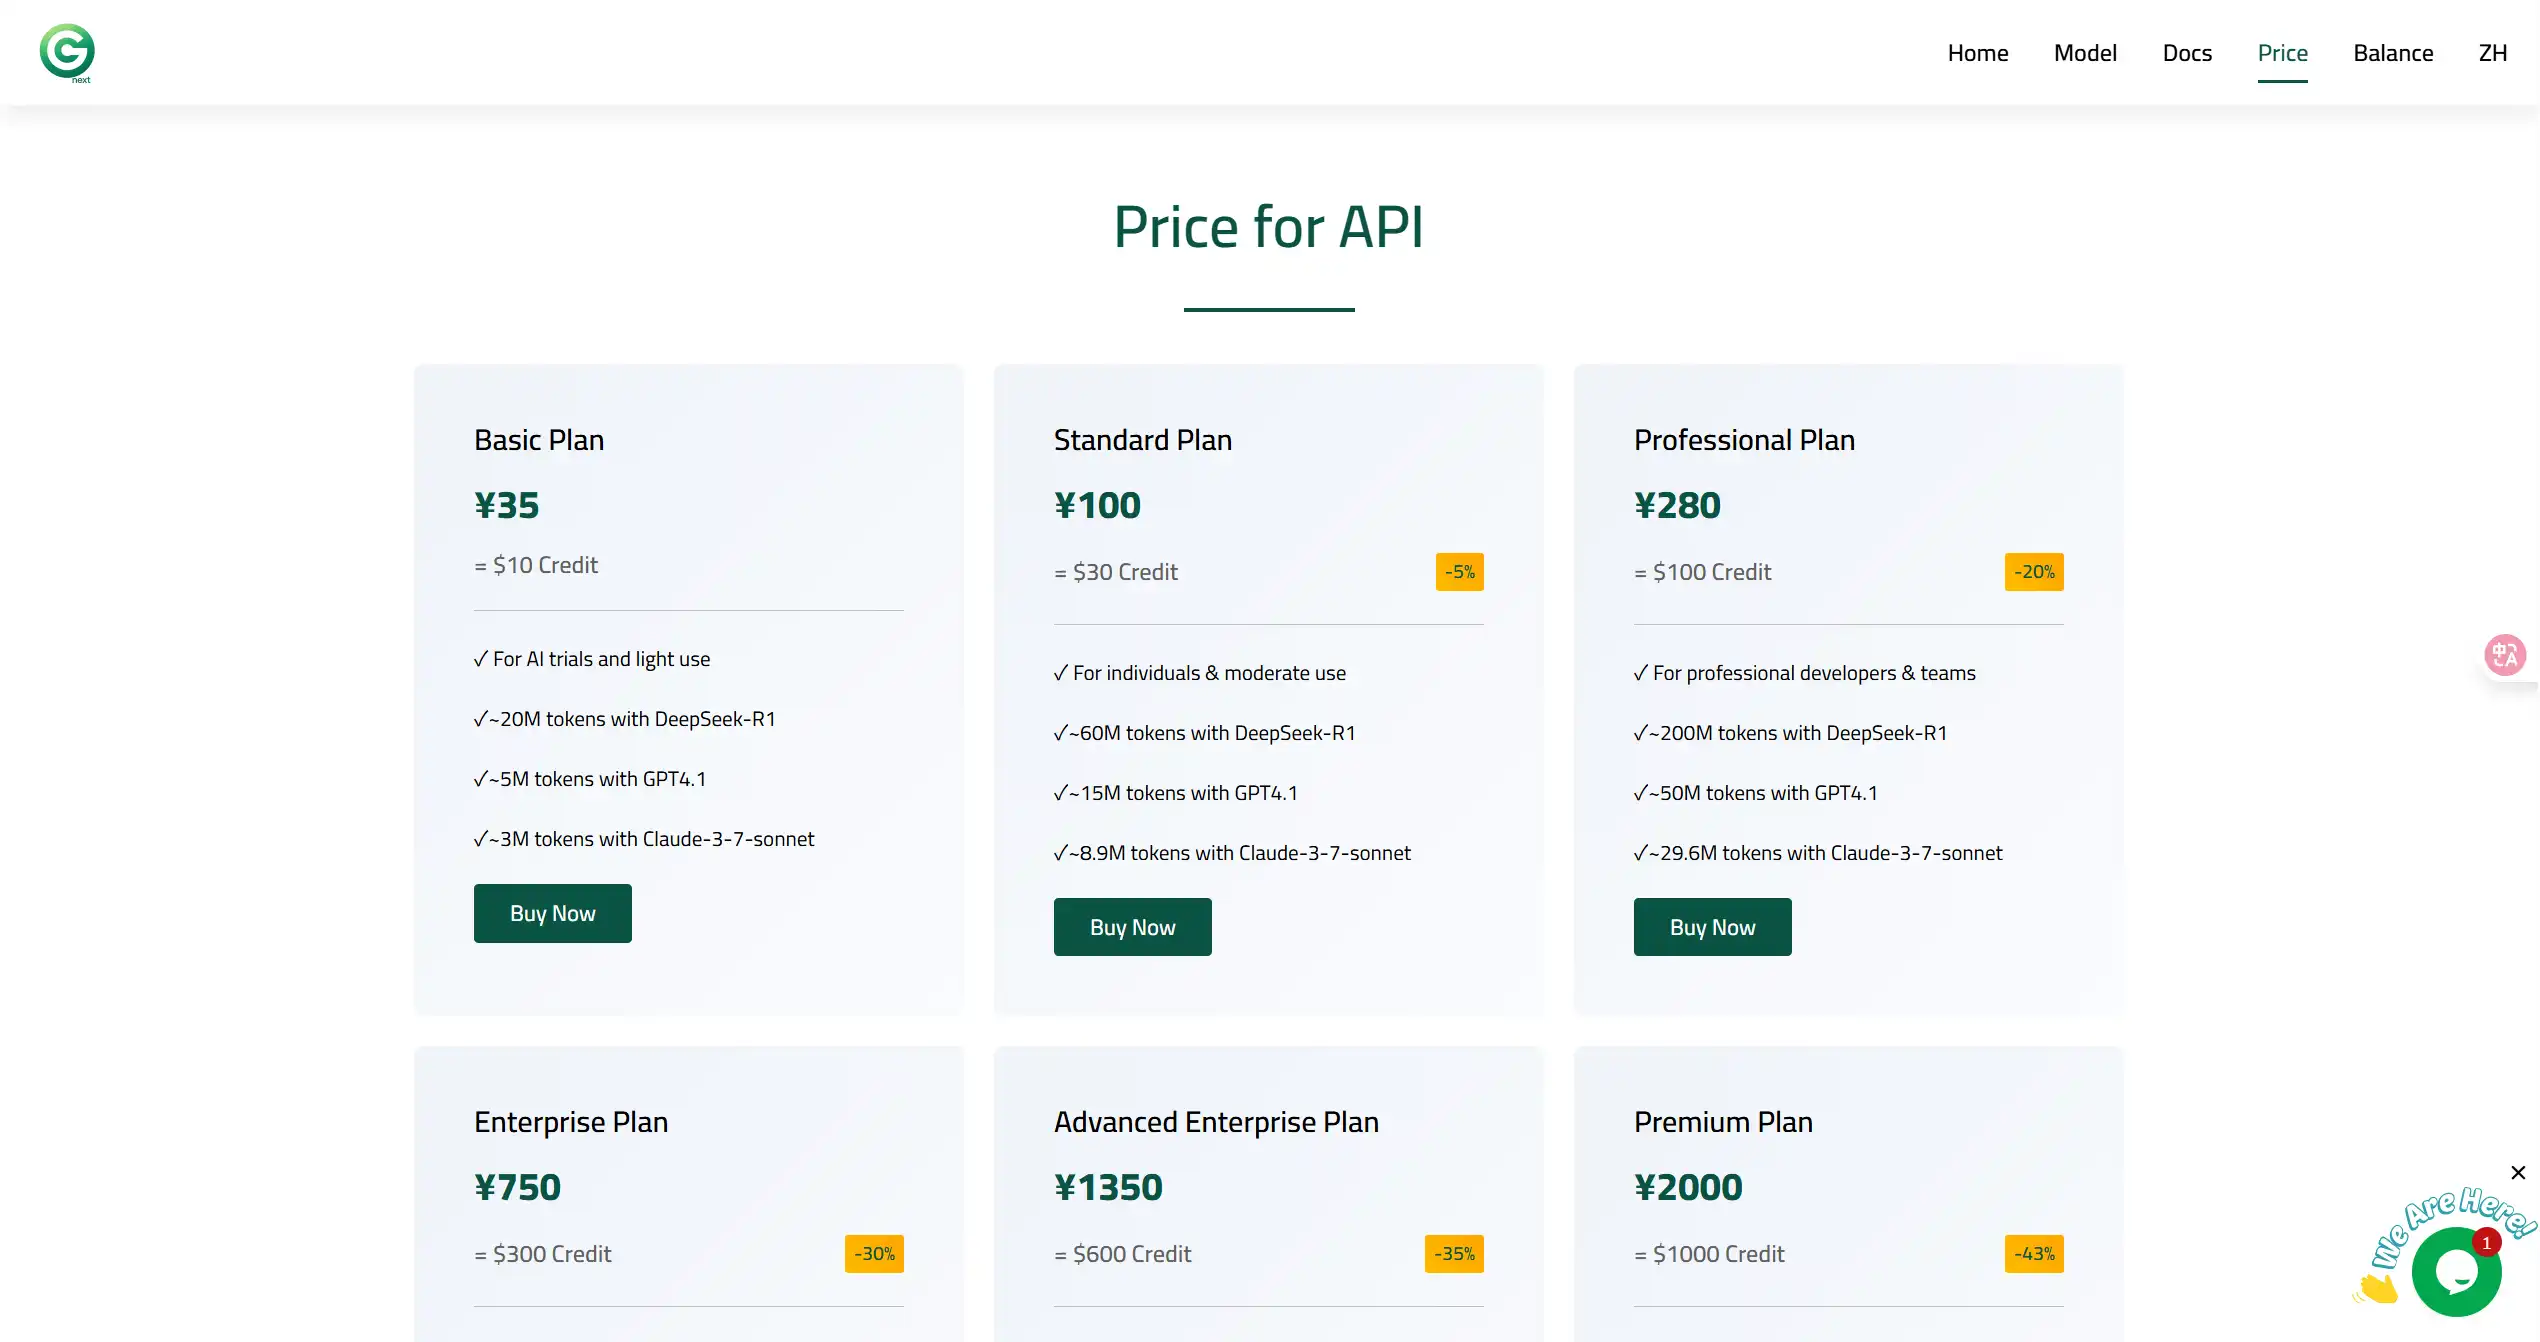Click the Premium Plan ¥2000 price
Screen dimensions: 2540x1342
click(x=1688, y=1187)
